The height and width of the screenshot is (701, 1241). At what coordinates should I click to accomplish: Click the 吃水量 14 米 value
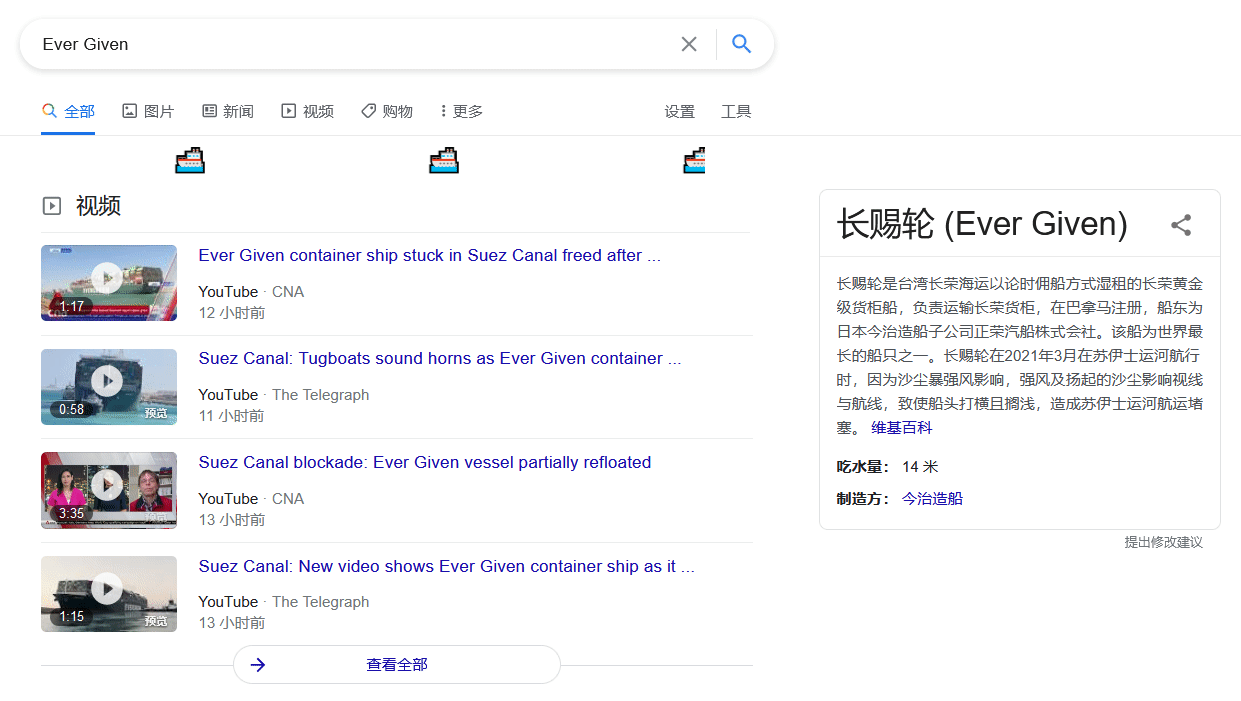coord(920,467)
